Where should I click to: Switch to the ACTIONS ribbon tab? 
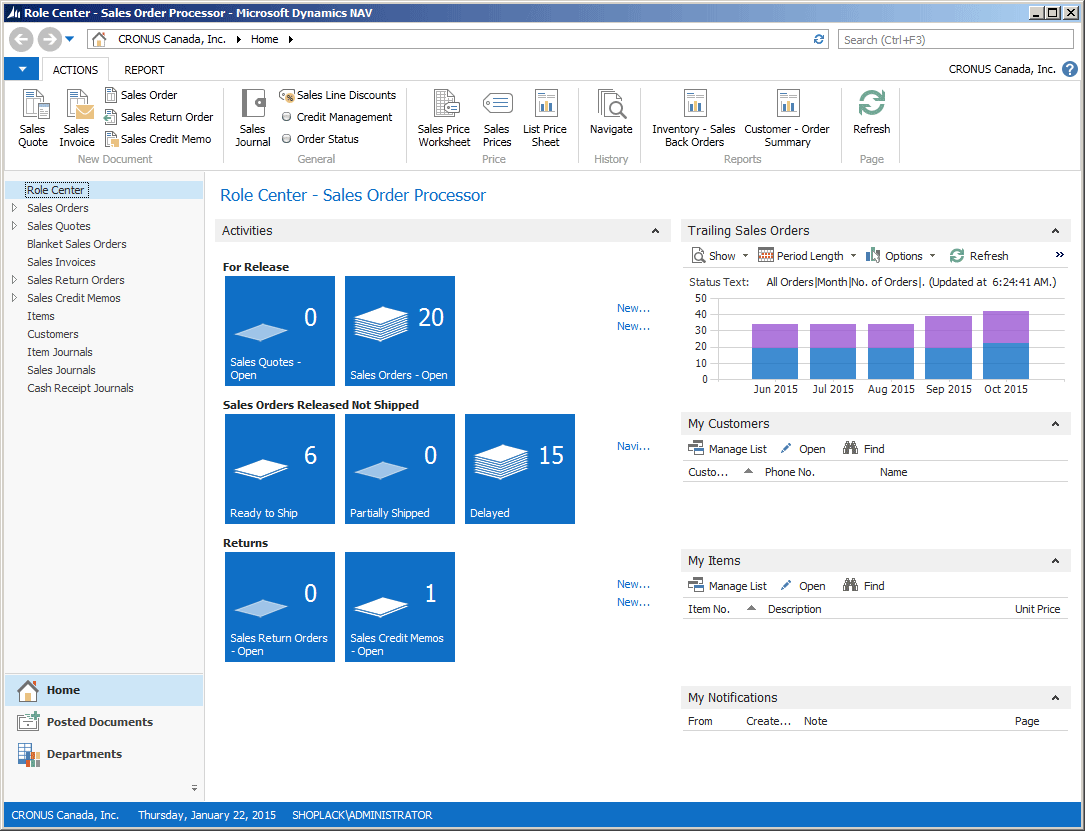click(x=75, y=70)
